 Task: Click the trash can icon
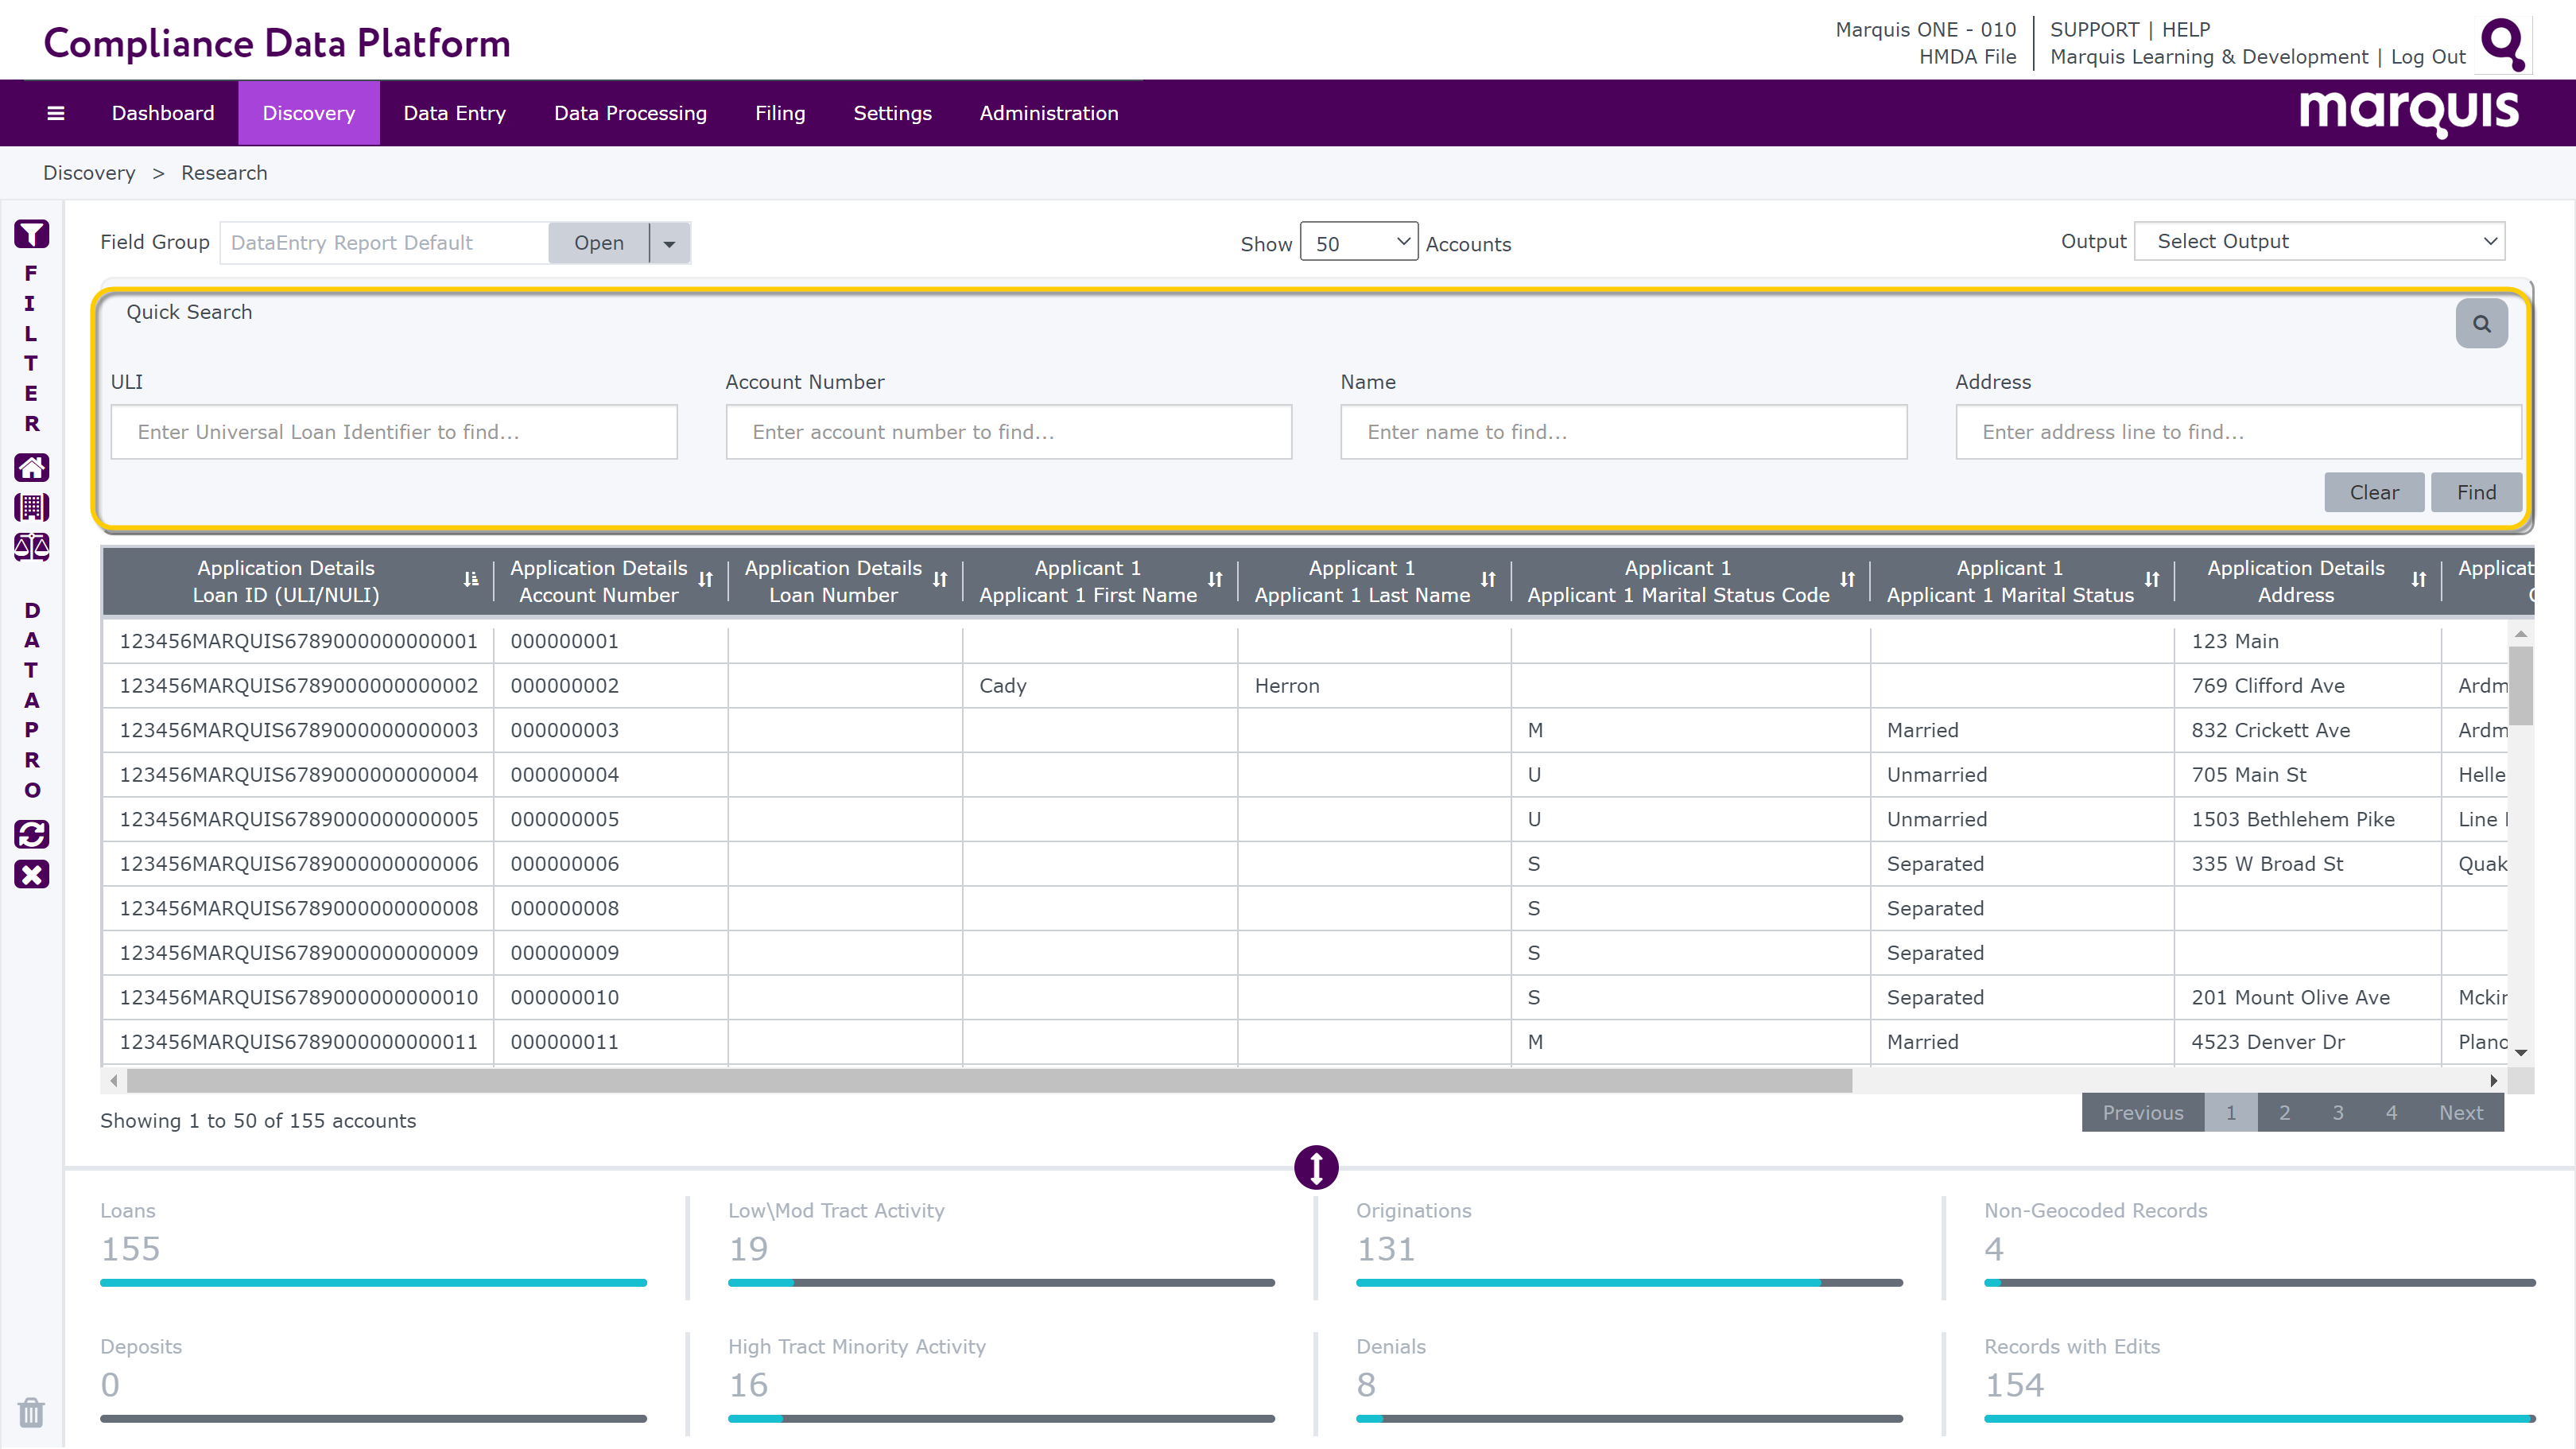pyautogui.click(x=31, y=1412)
